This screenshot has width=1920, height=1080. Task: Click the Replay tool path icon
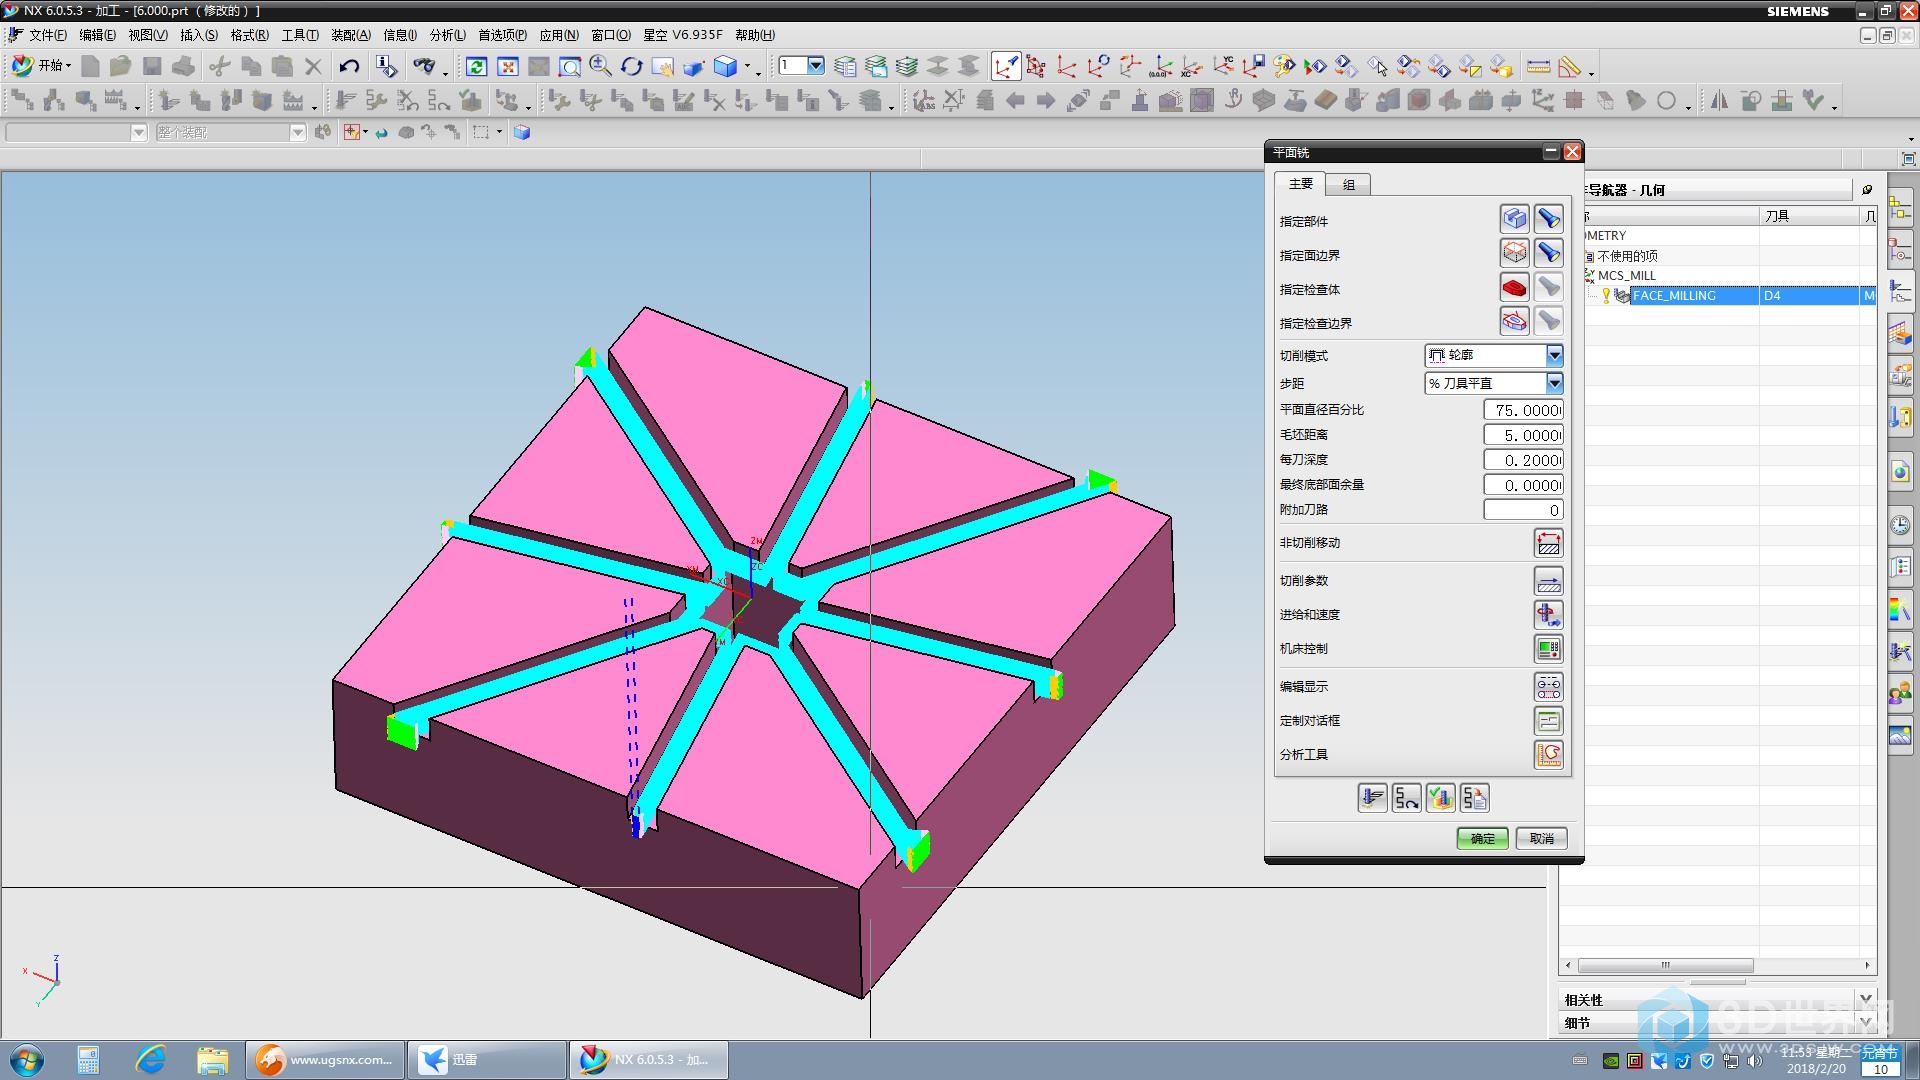click(x=1406, y=798)
